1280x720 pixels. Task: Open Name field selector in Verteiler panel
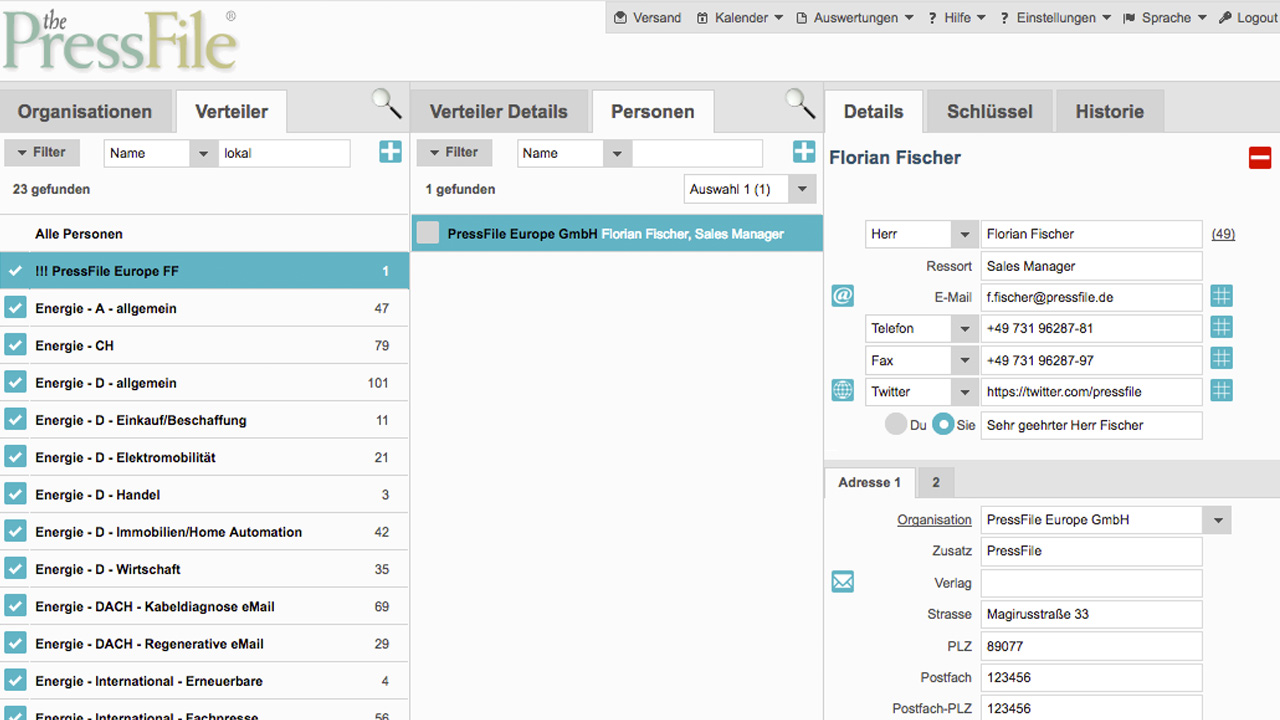[x=161, y=153]
